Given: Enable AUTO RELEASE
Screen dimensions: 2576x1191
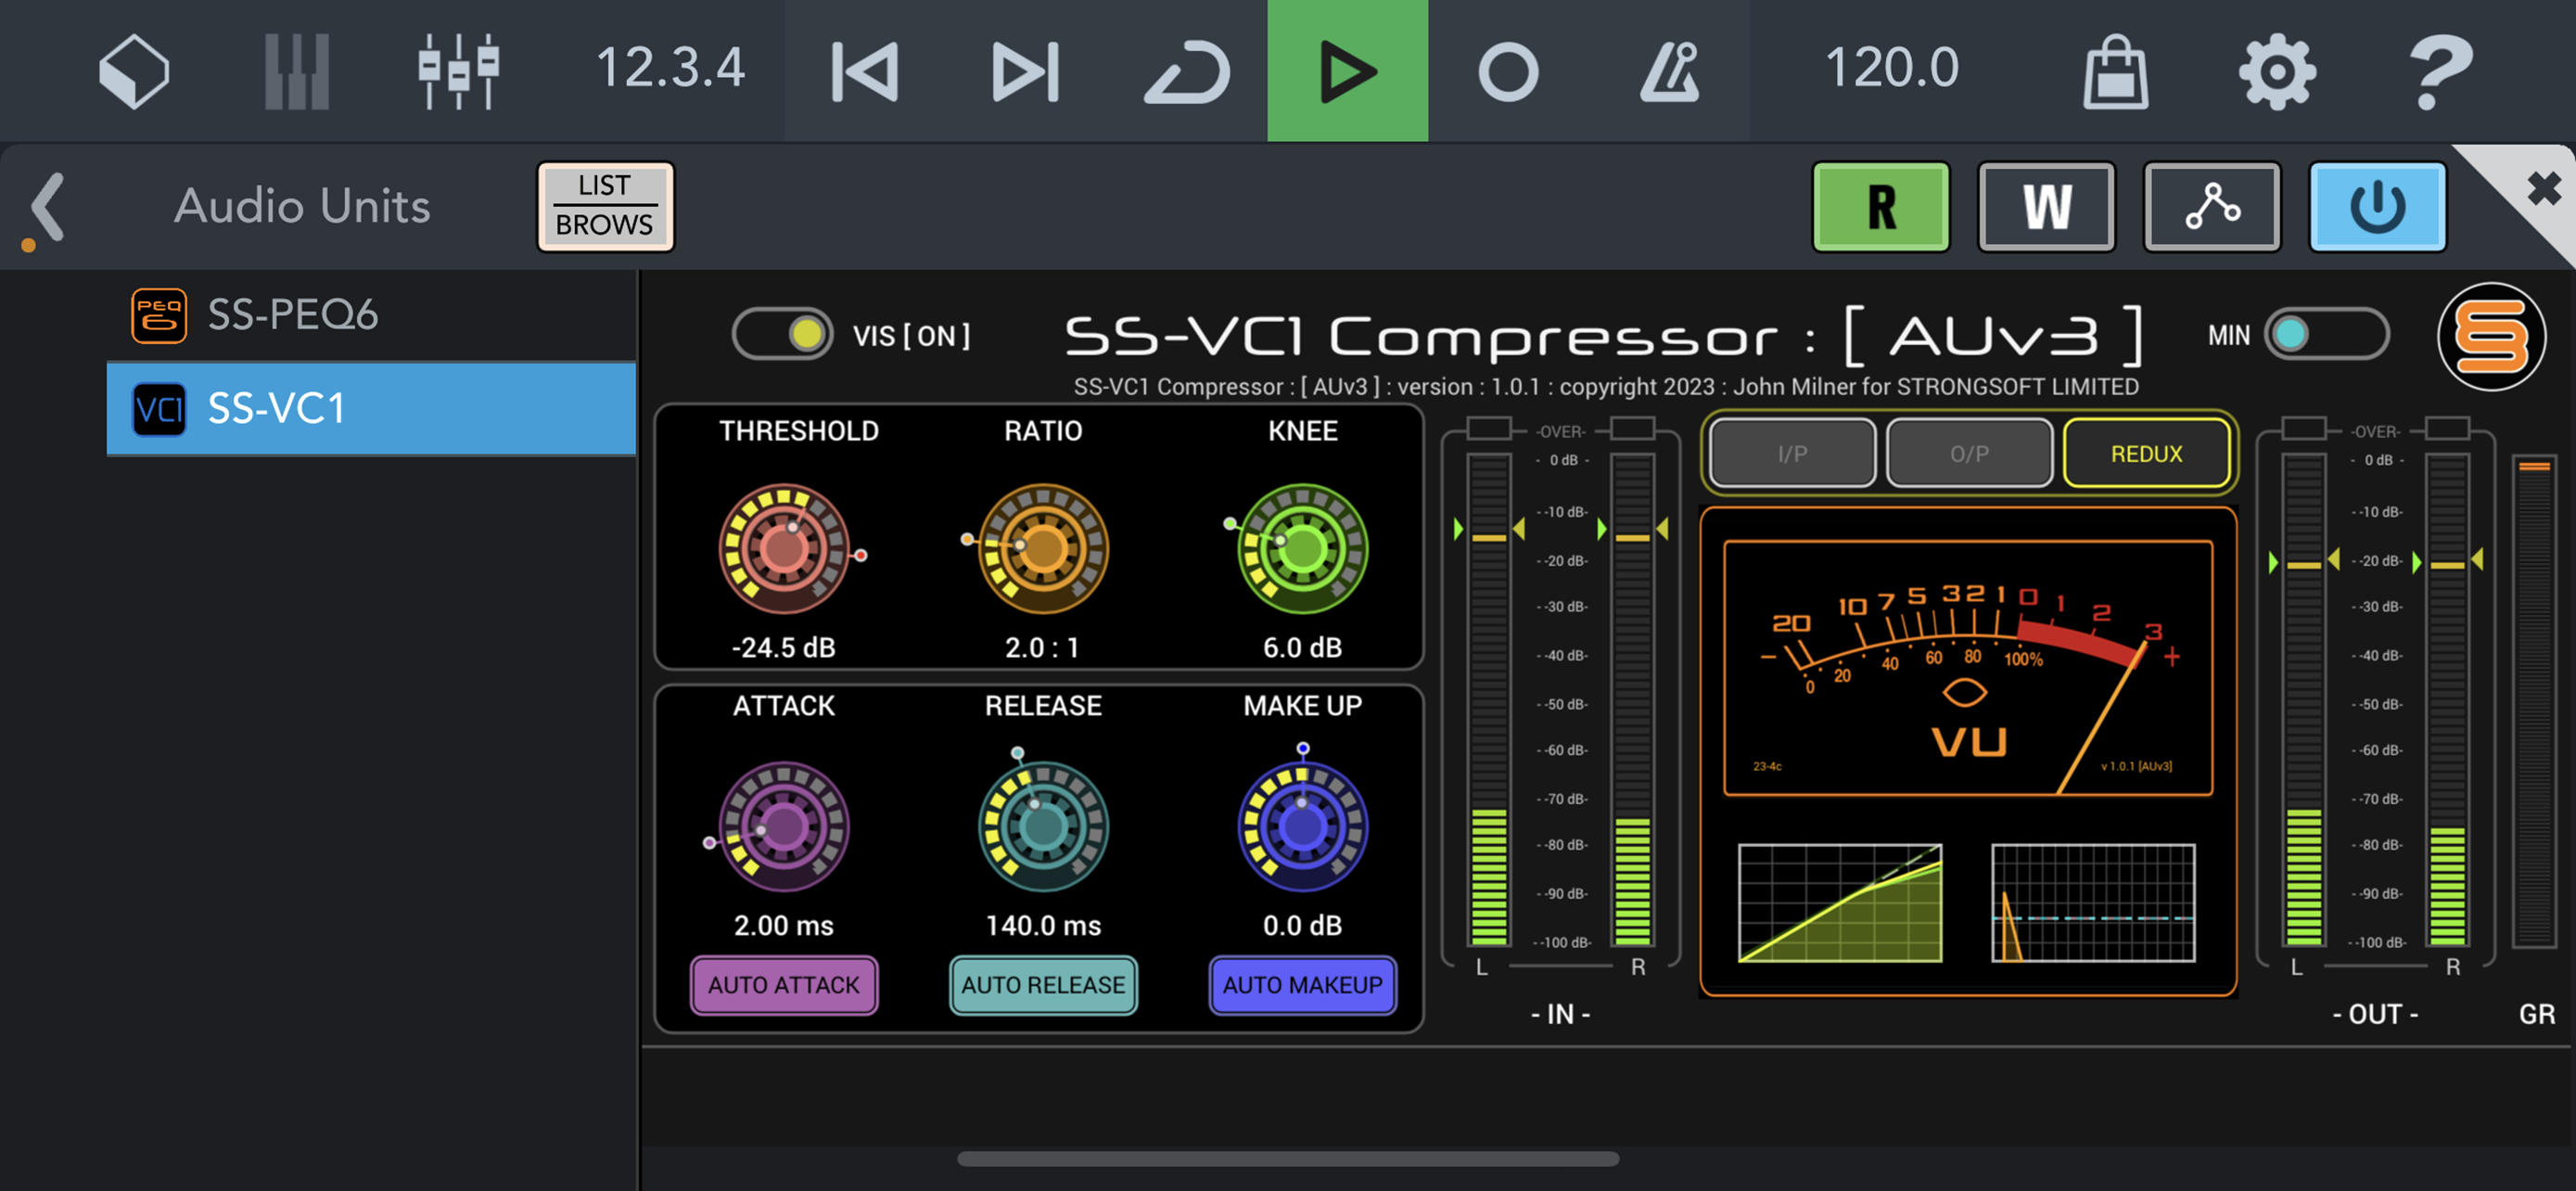Looking at the screenshot, I should (1043, 985).
